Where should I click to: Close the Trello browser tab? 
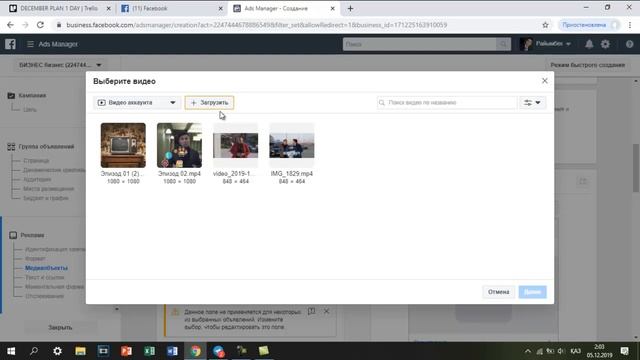point(108,8)
